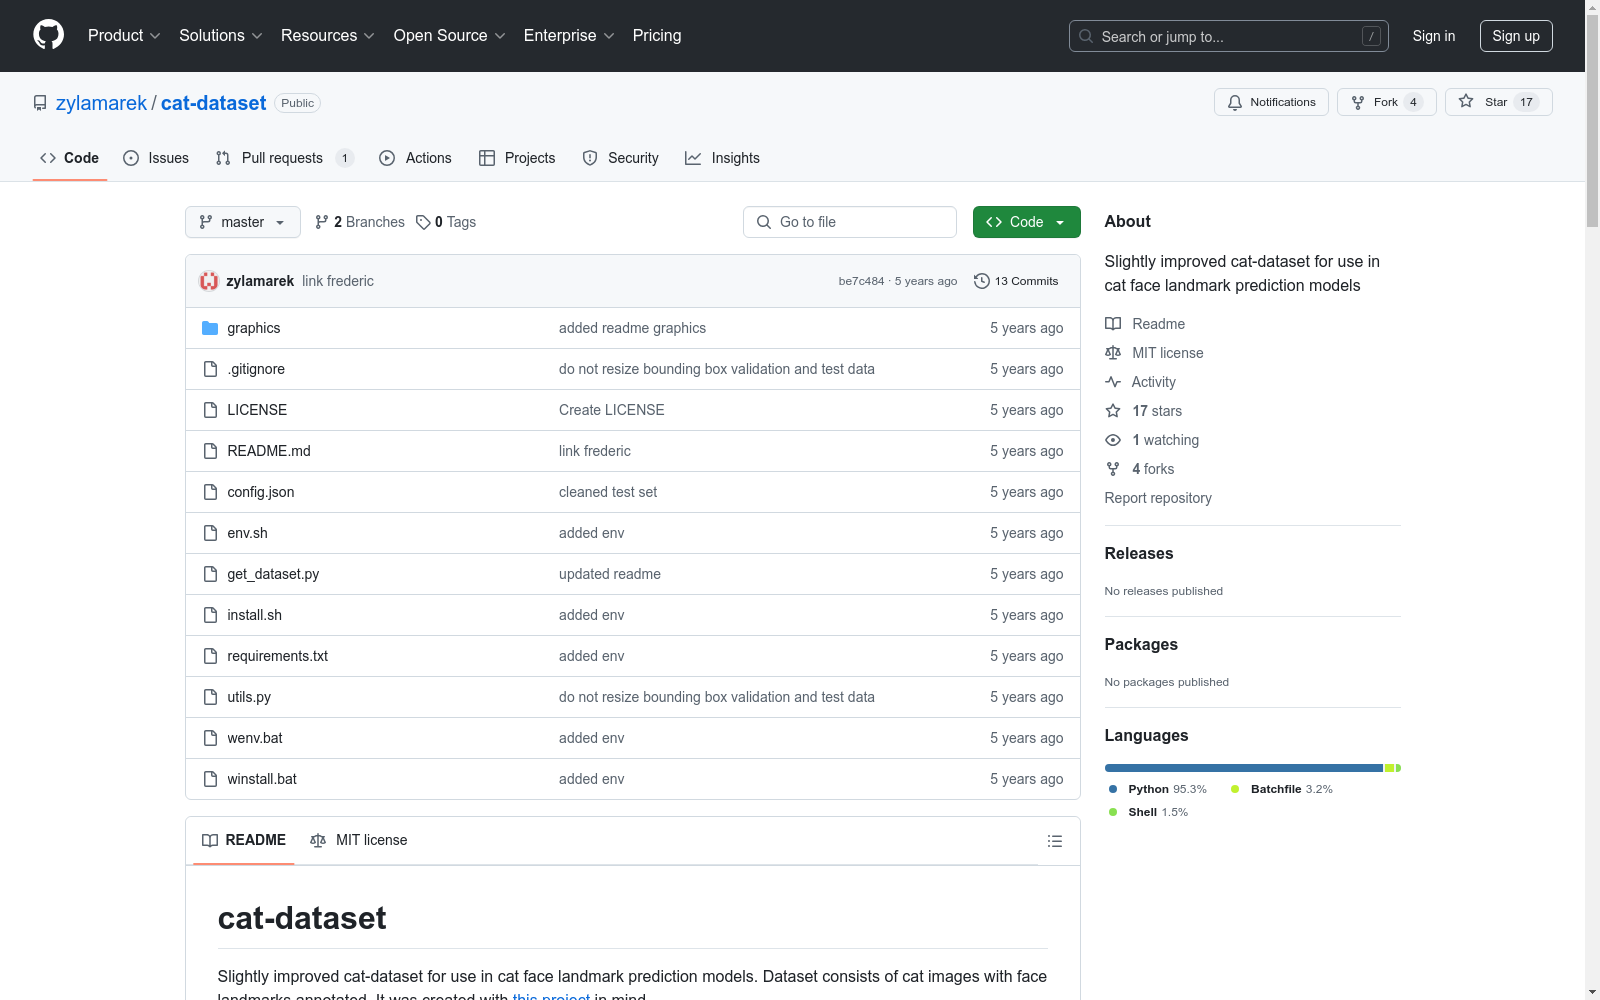Click zylamarek's avatar in commit bar
Screen dimensions: 1600x1000
point(209,281)
